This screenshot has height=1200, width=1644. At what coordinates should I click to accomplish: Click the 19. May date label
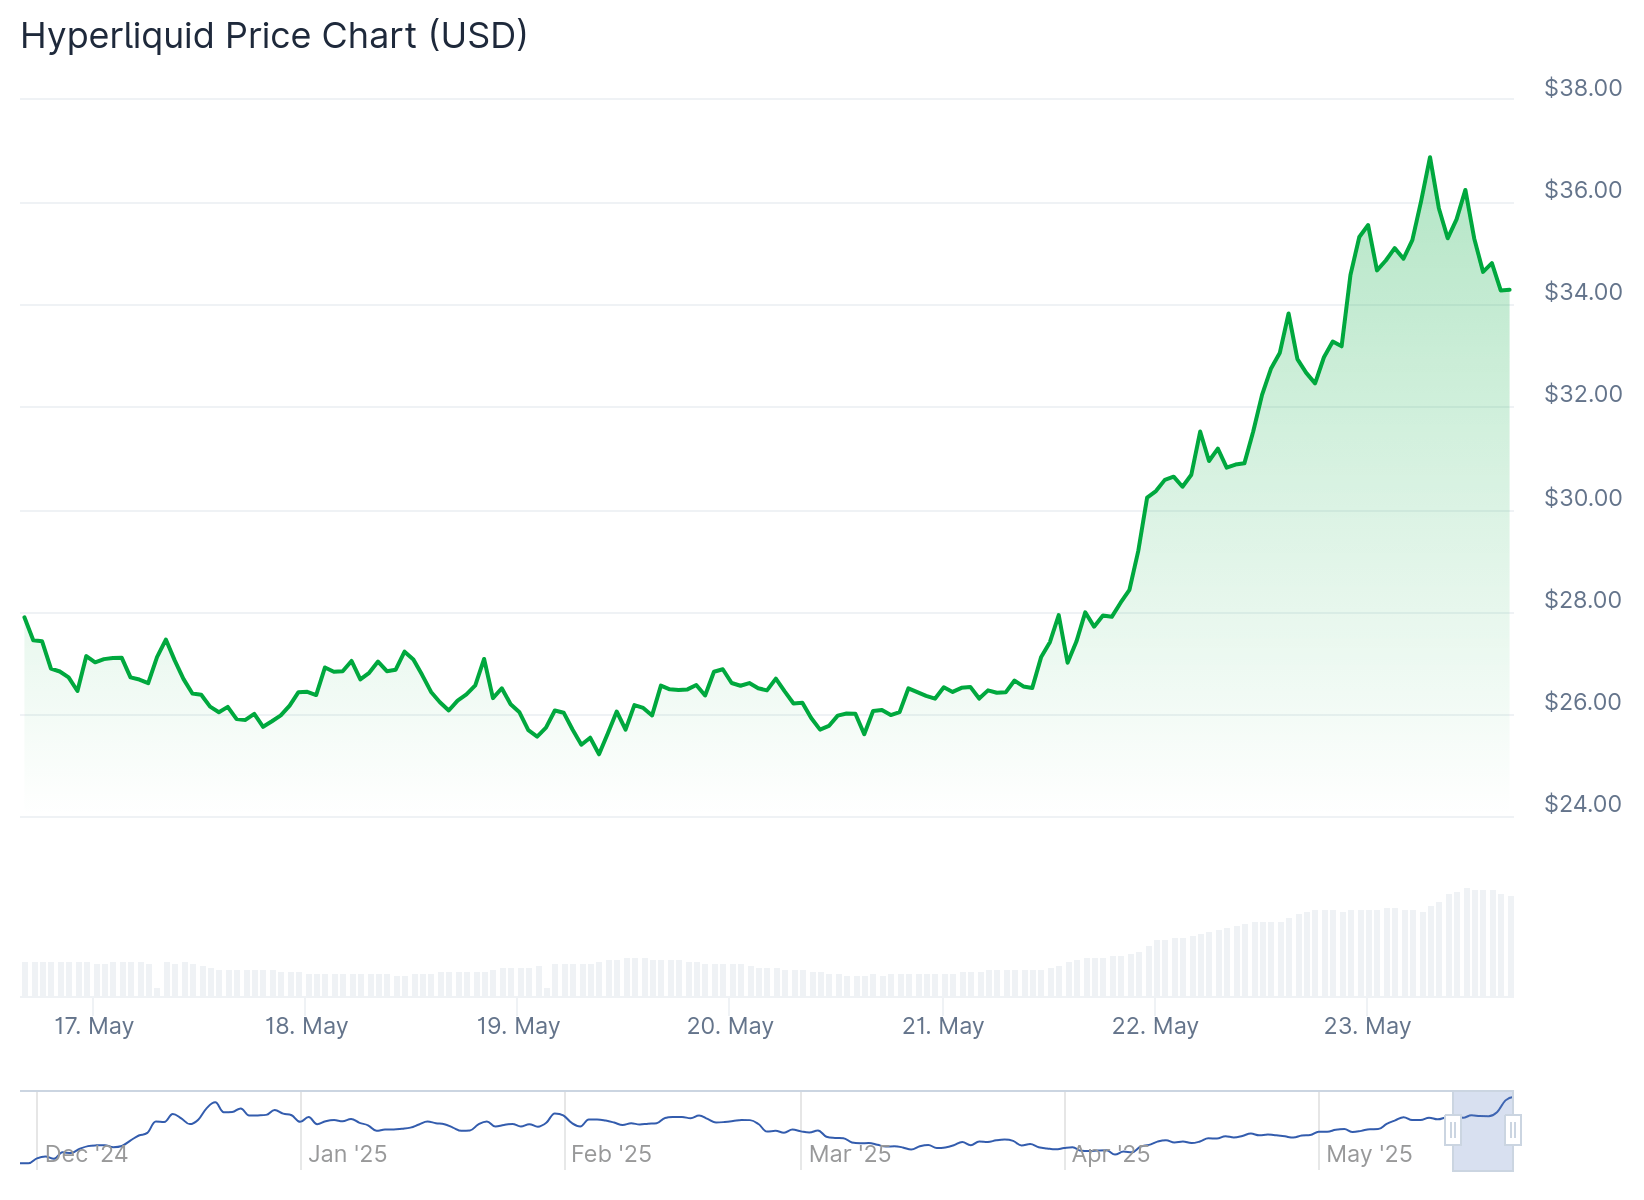click(x=518, y=1026)
